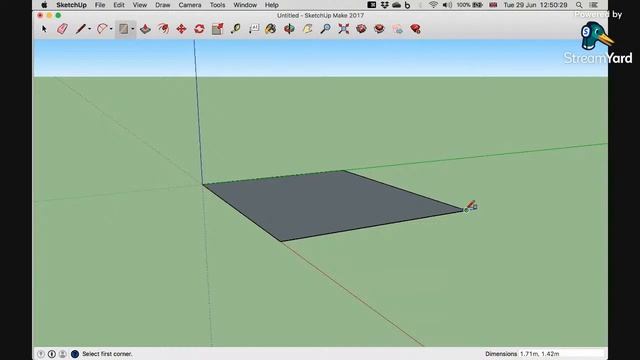Select the arrow Select tool
This screenshot has height=360, width=640.
[44, 29]
